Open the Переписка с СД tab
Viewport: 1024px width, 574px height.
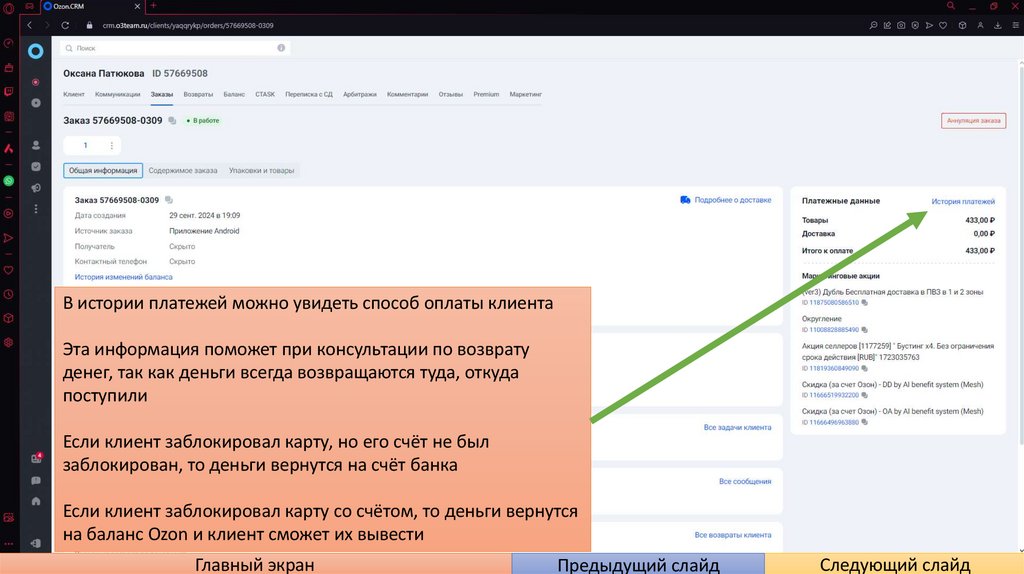[x=309, y=94]
